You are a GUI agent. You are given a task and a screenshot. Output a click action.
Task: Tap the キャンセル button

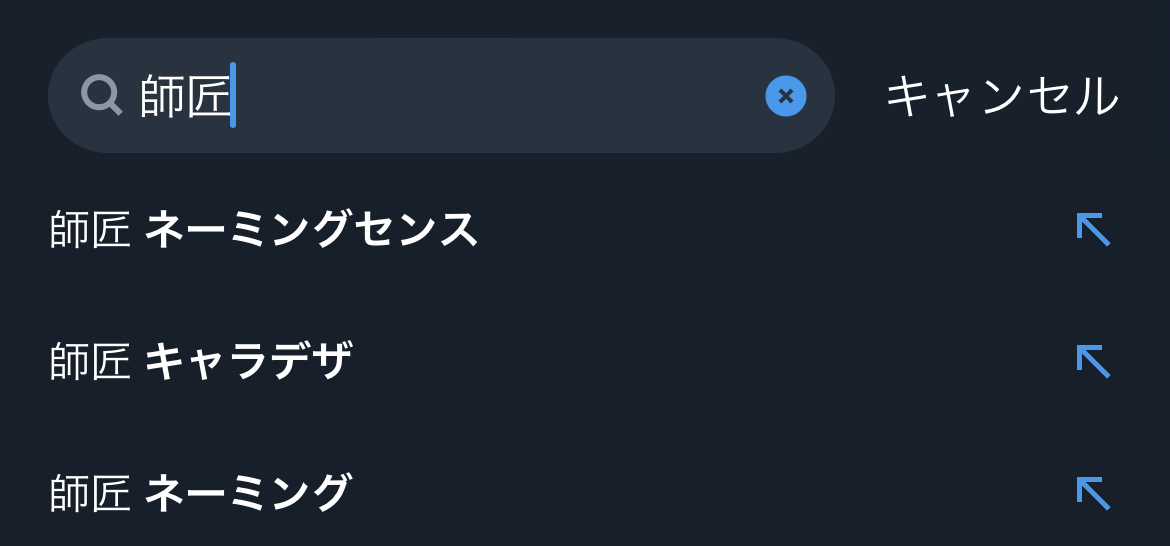coord(1001,96)
